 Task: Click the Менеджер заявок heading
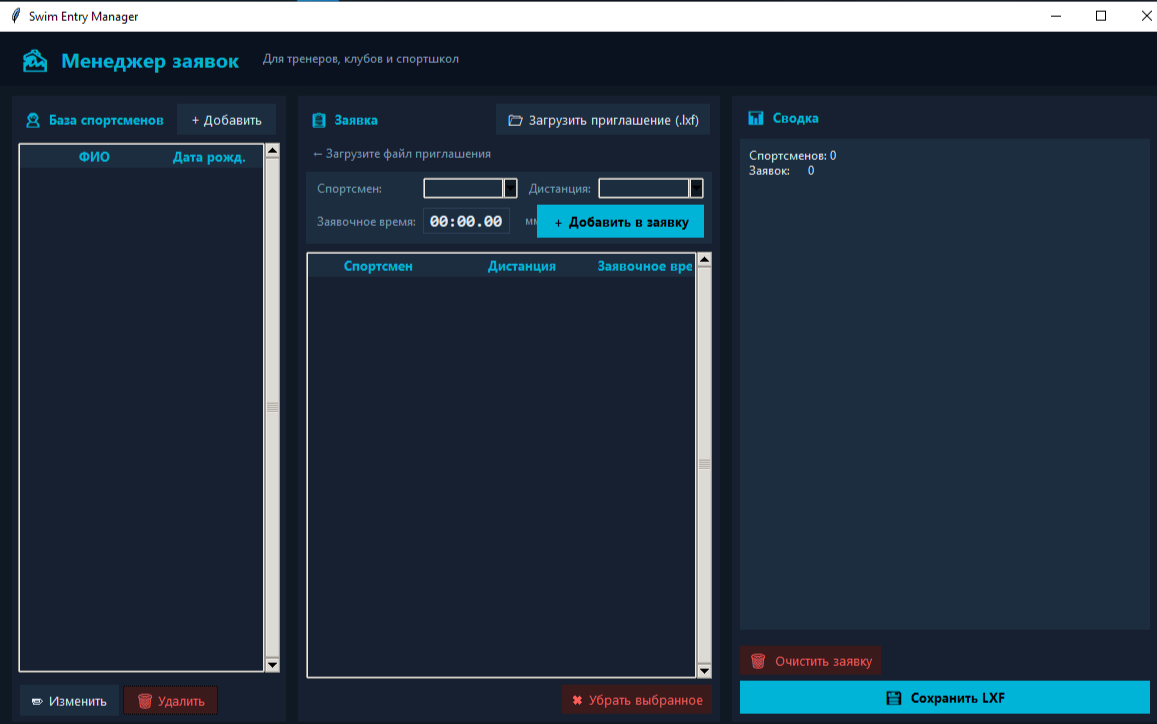pyautogui.click(x=150, y=61)
